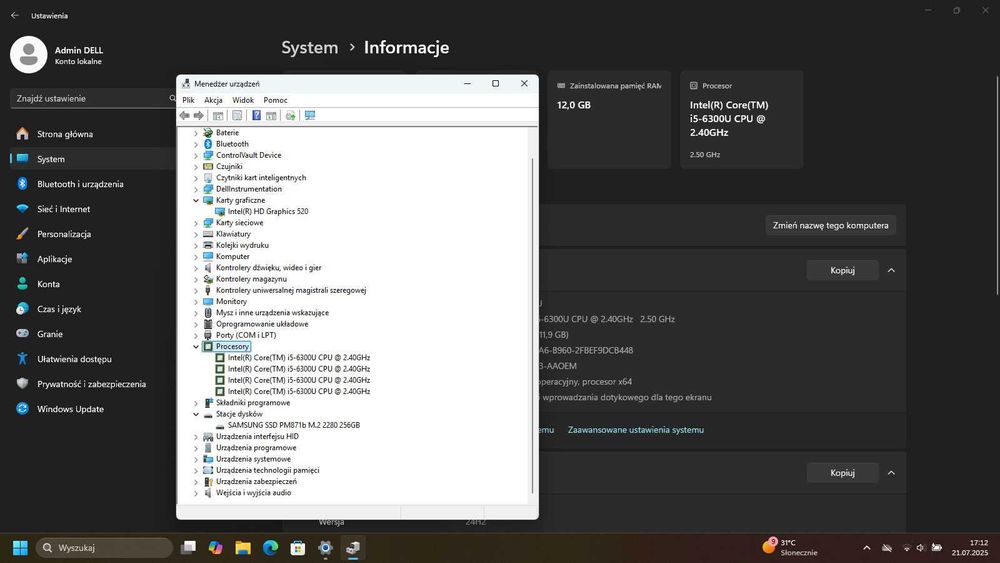The width and height of the screenshot is (1000, 563).
Task: Select the ControlVault Device icon
Action: (208, 155)
